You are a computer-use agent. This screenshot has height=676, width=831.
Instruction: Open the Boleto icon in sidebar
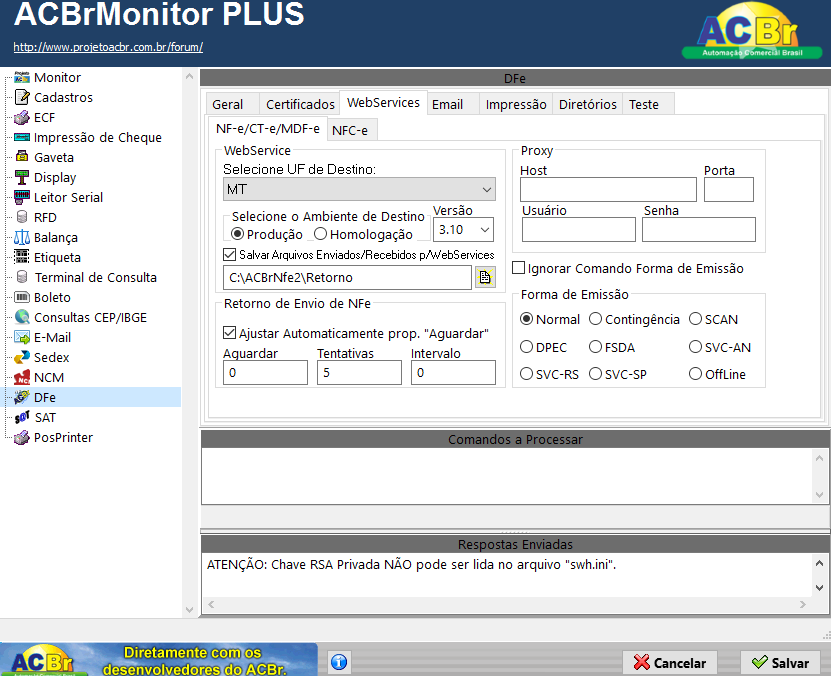point(22,298)
